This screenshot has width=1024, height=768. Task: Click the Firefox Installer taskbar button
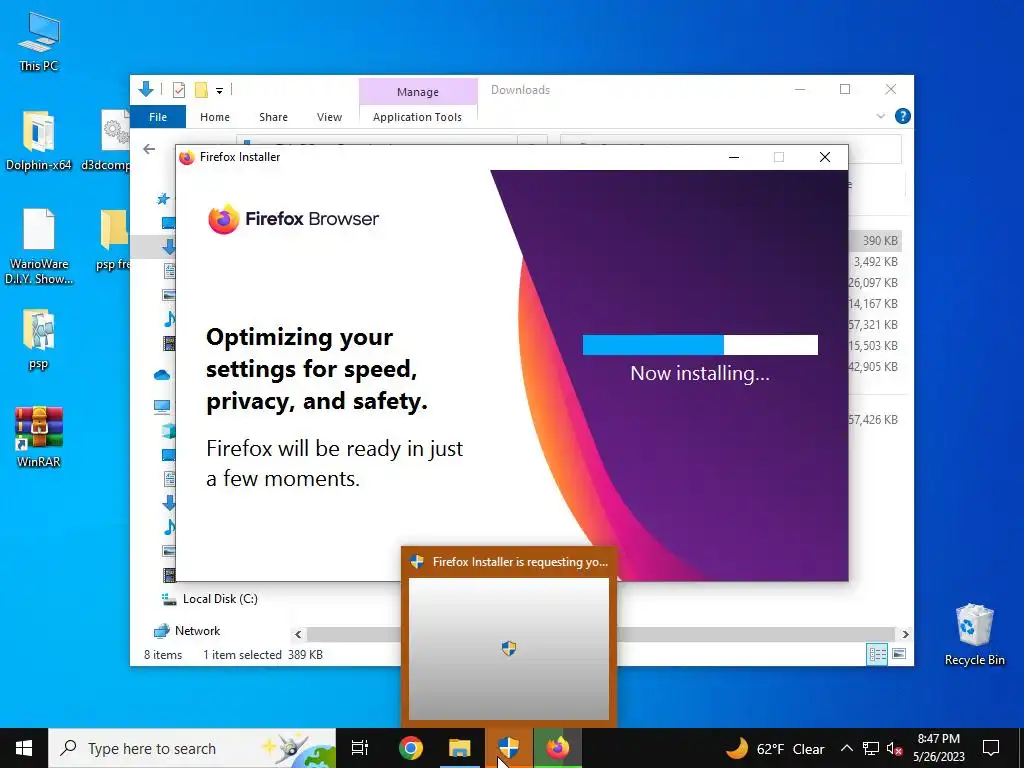coord(558,748)
